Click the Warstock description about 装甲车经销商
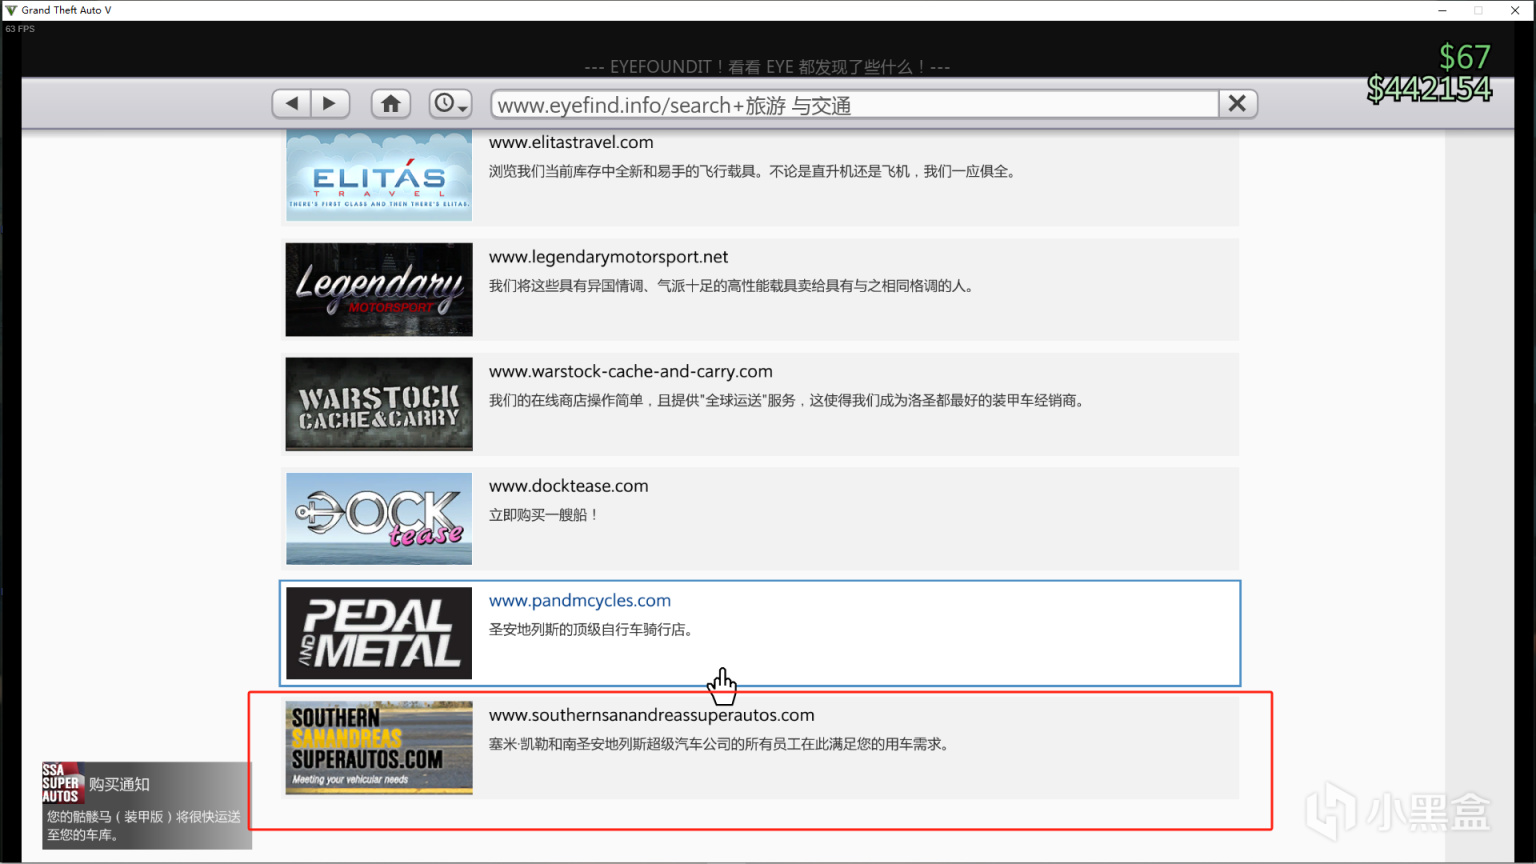The image size is (1536, 864). 788,400
